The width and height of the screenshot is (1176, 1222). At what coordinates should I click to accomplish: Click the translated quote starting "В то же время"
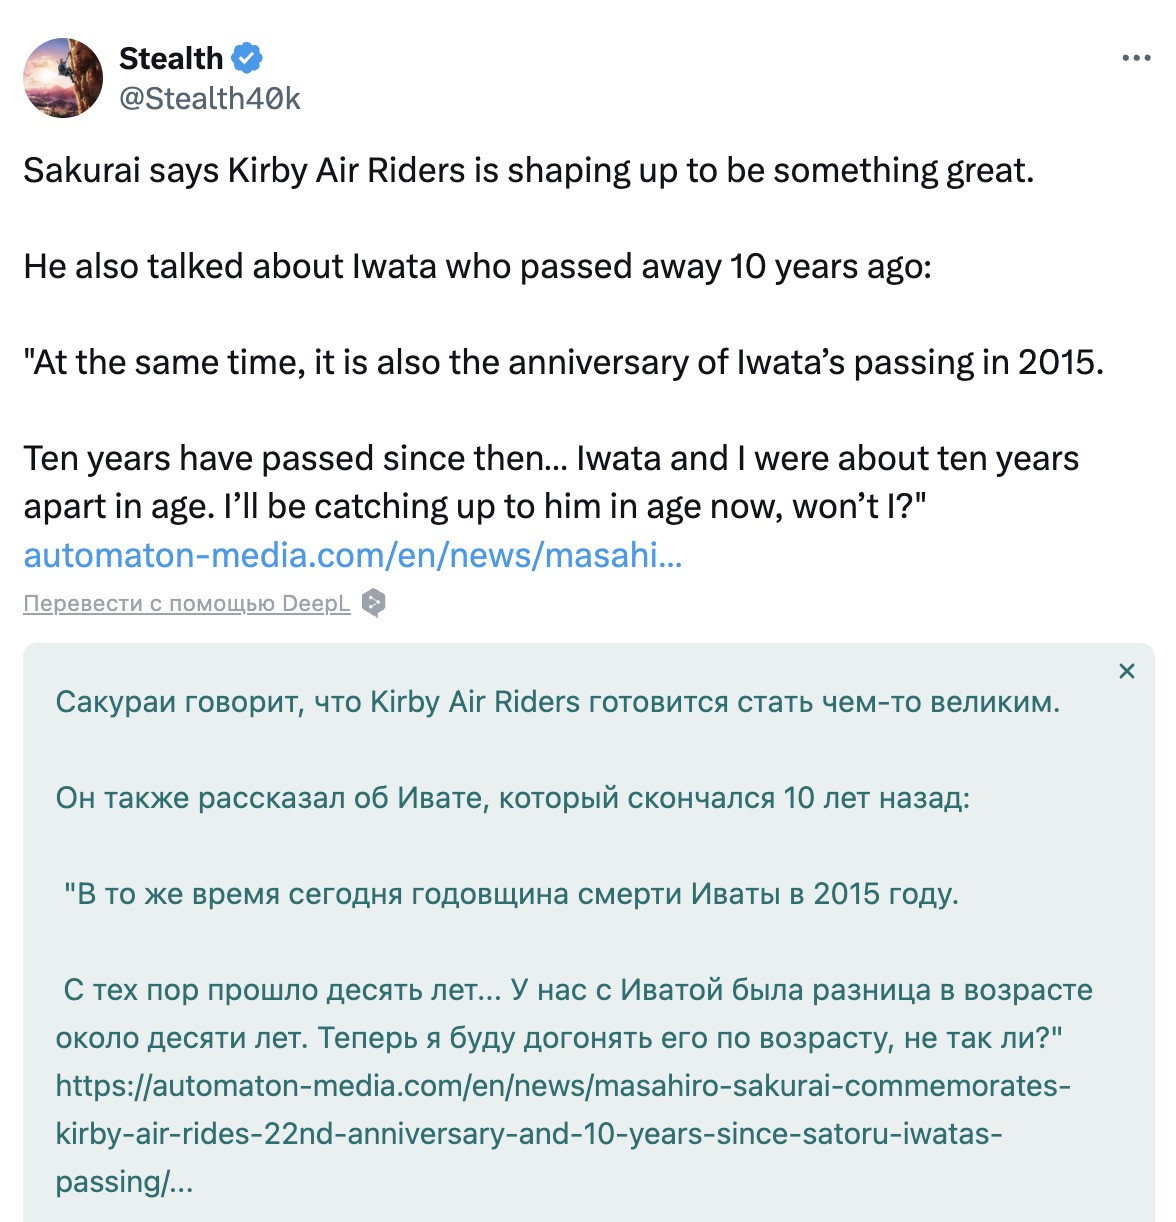click(510, 894)
